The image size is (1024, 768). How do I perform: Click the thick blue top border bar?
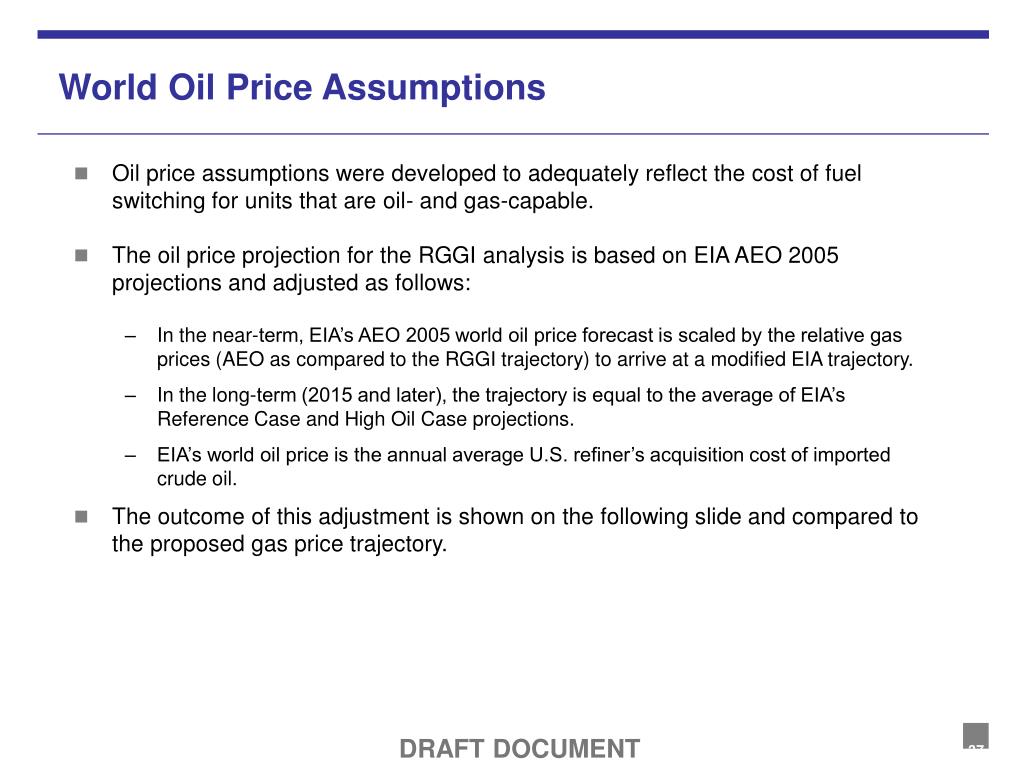coord(513,34)
